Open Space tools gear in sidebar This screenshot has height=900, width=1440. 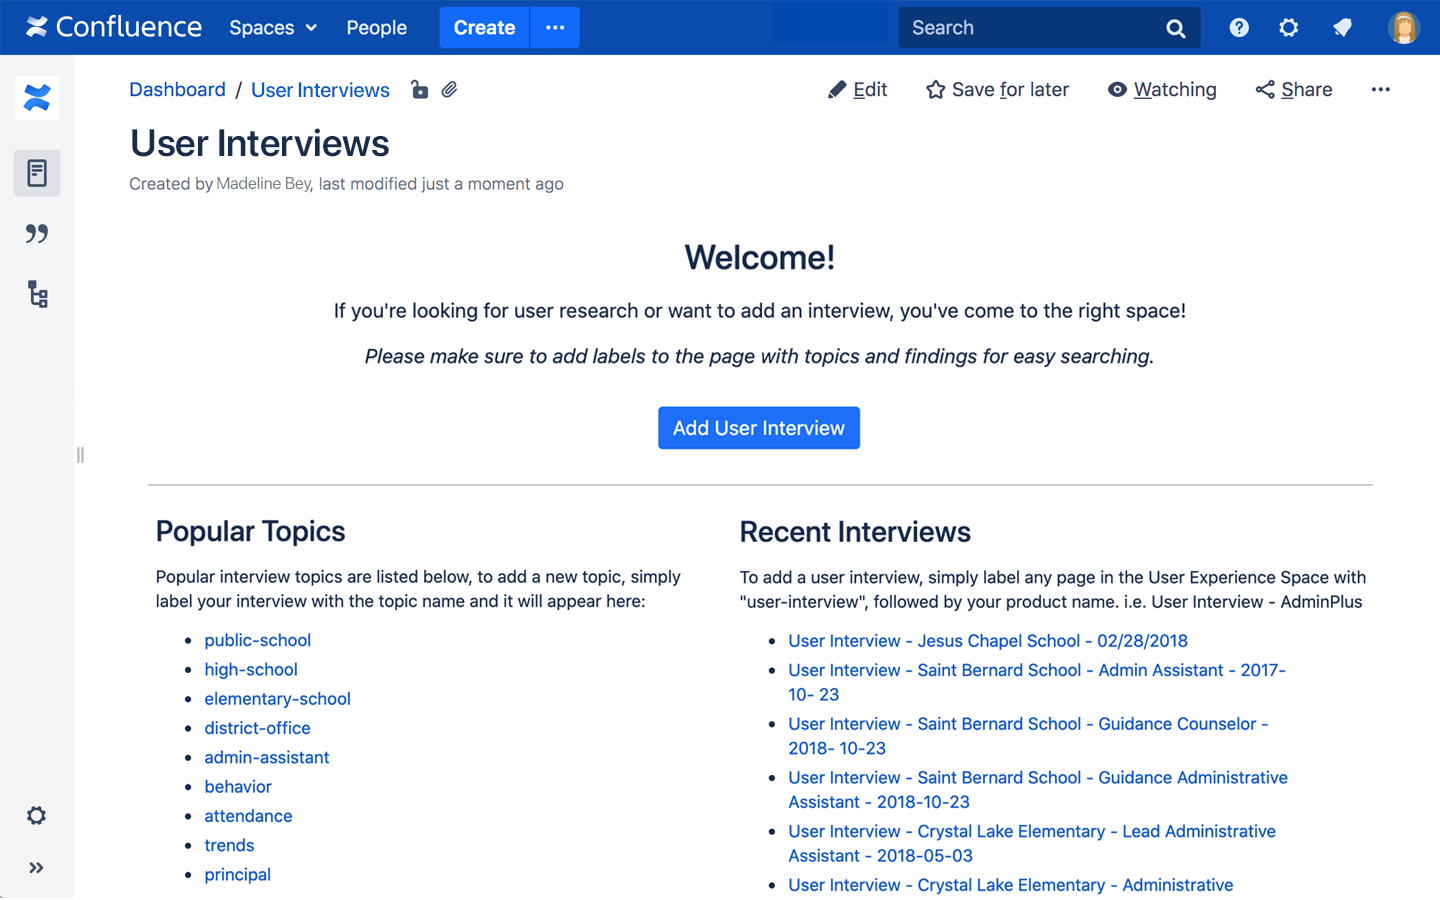pyautogui.click(x=36, y=815)
